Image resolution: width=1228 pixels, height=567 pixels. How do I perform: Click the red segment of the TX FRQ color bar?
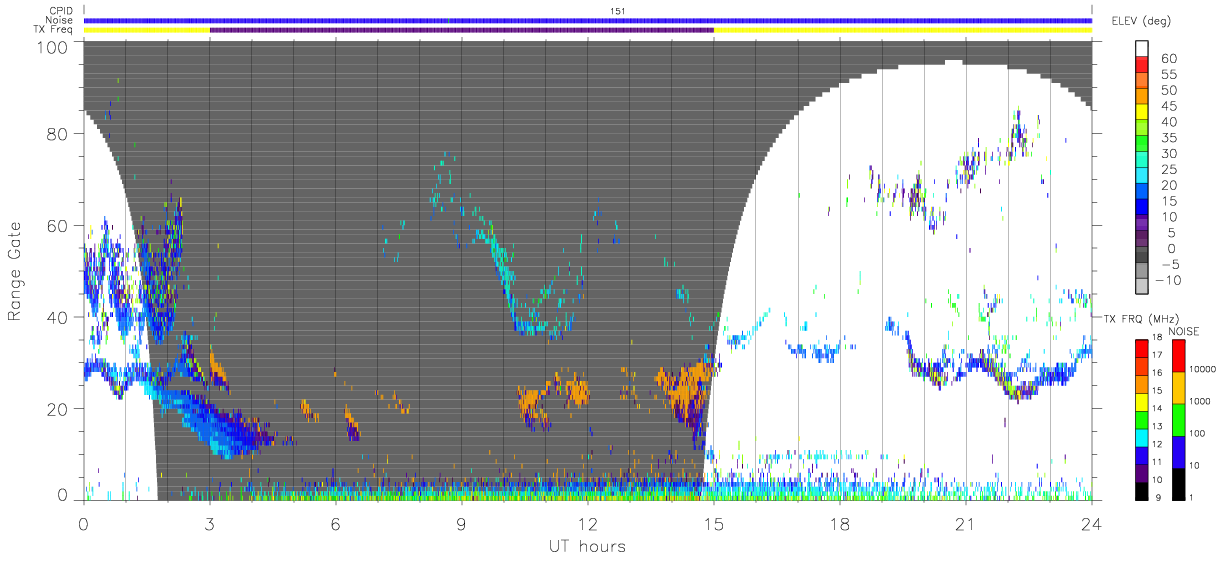tap(1142, 348)
